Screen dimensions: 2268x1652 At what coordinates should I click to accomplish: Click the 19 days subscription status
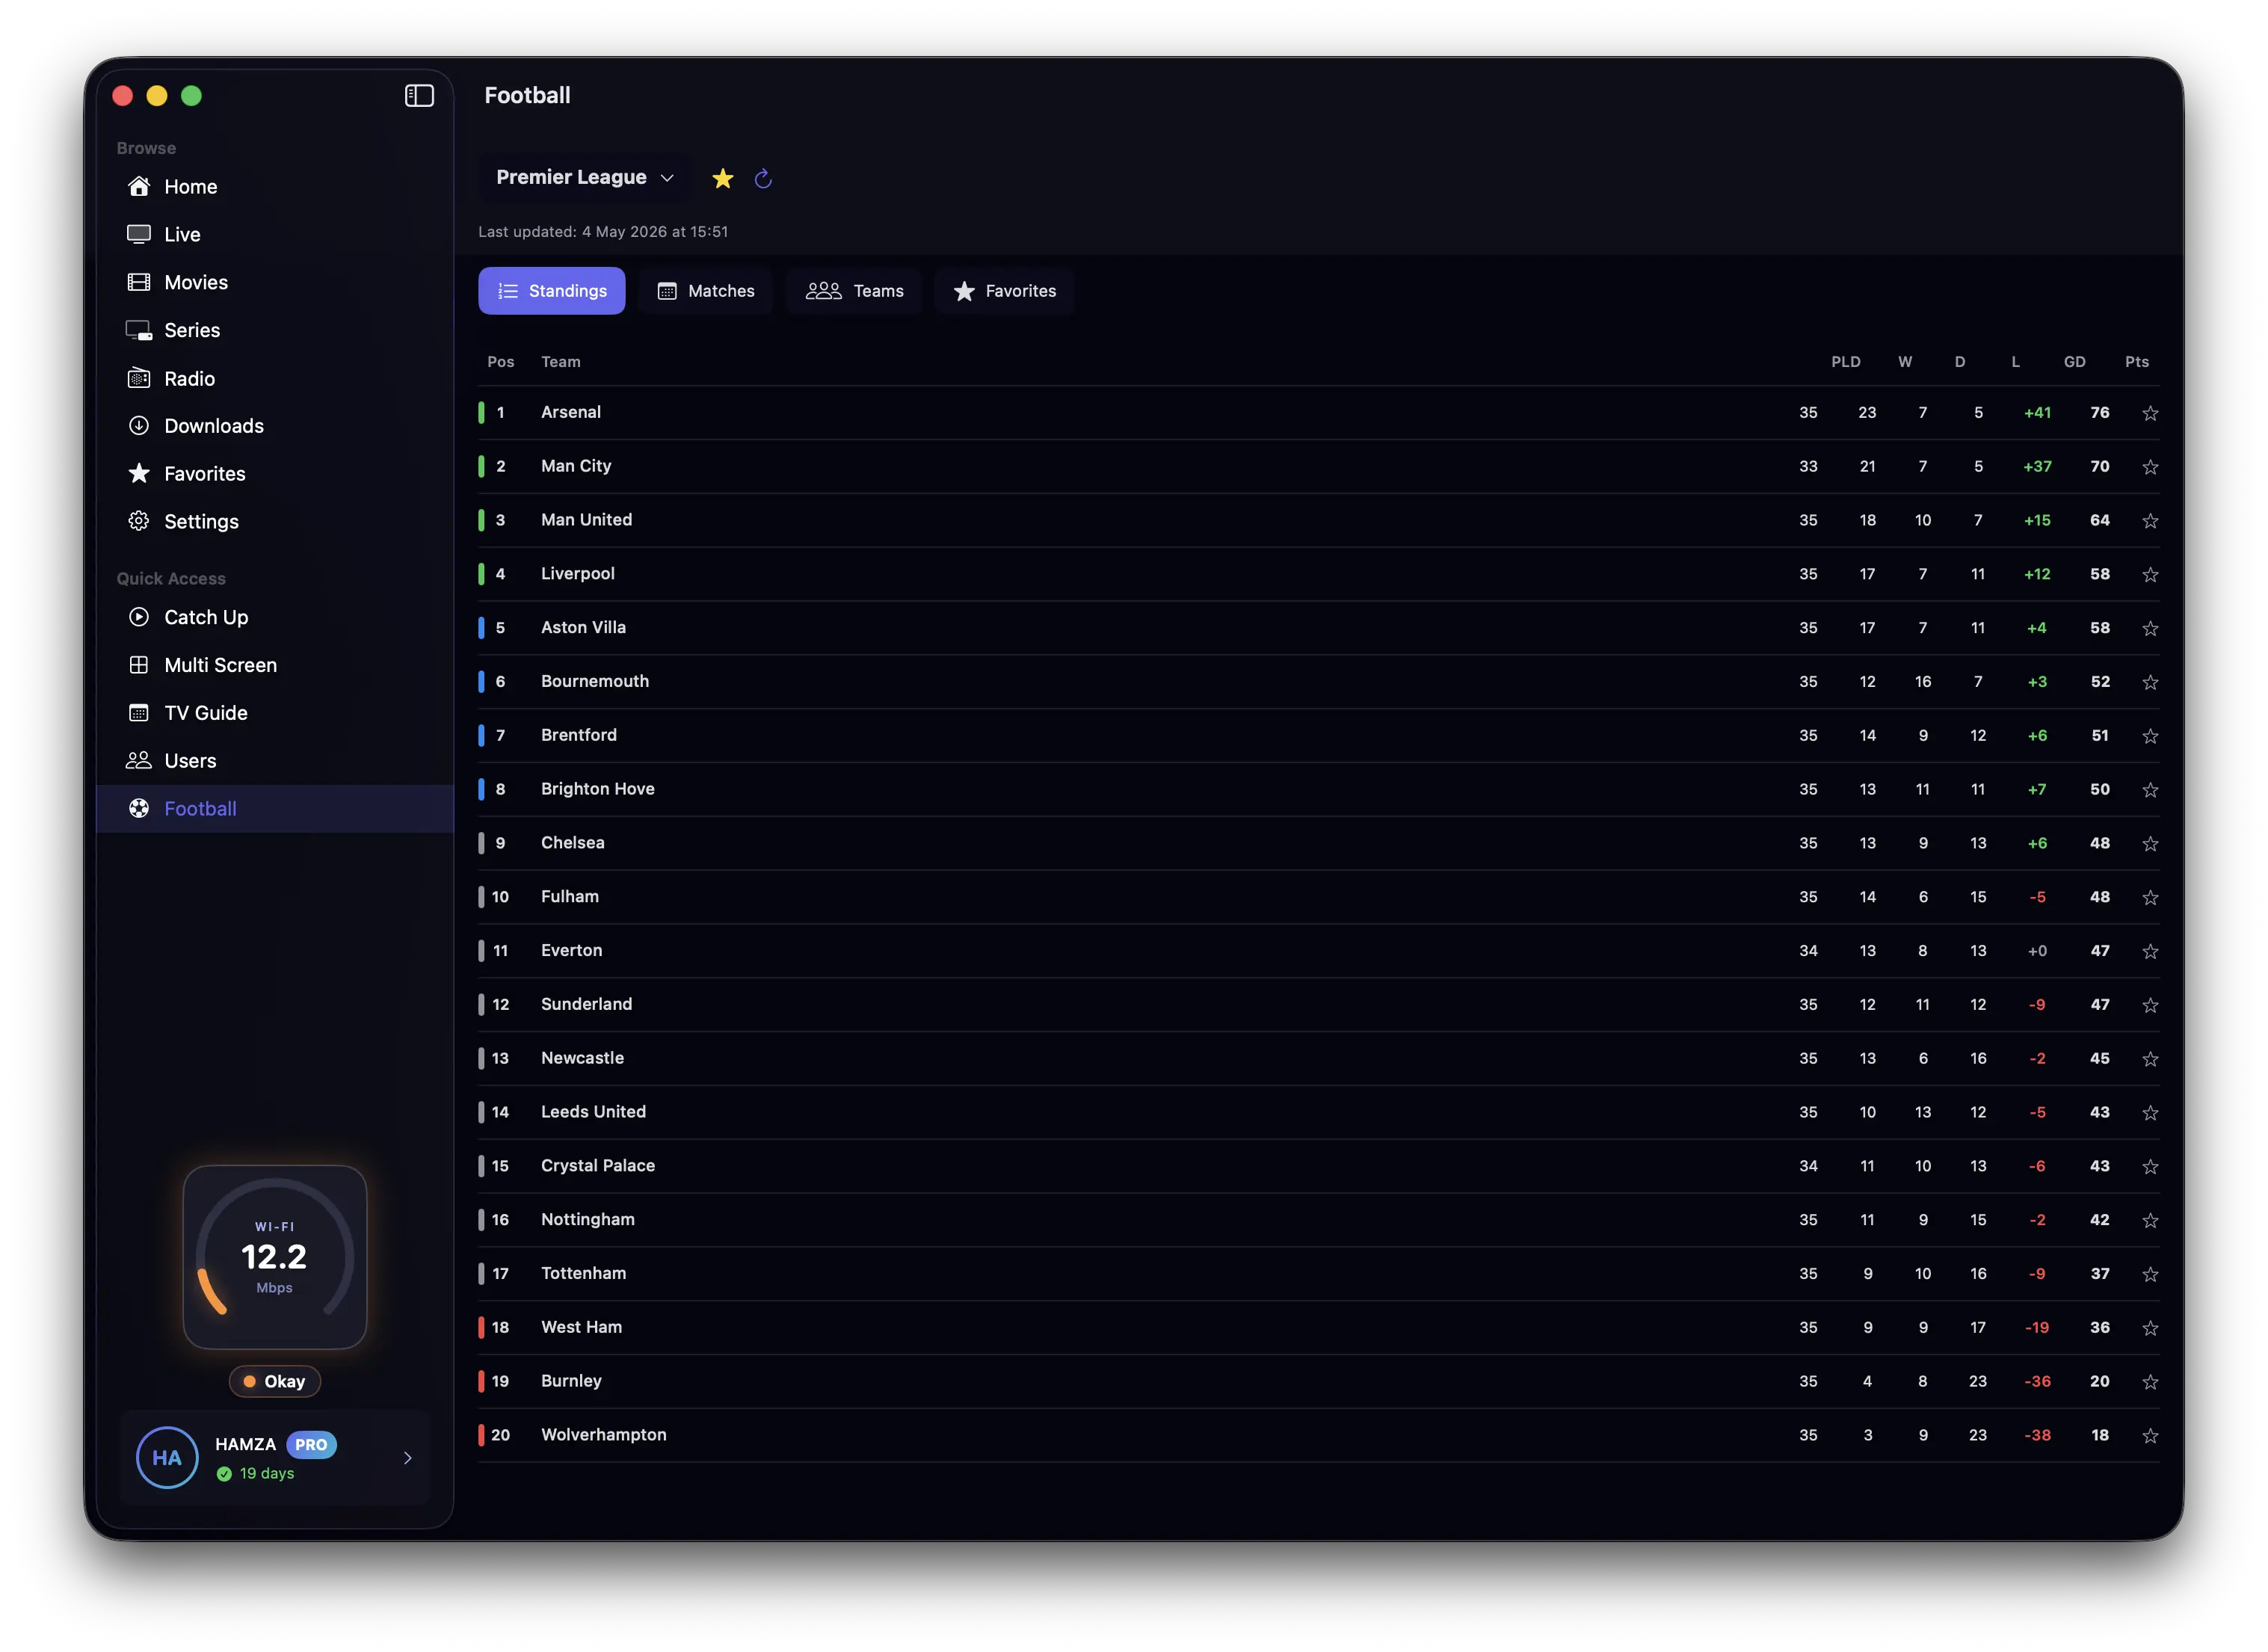click(256, 1473)
